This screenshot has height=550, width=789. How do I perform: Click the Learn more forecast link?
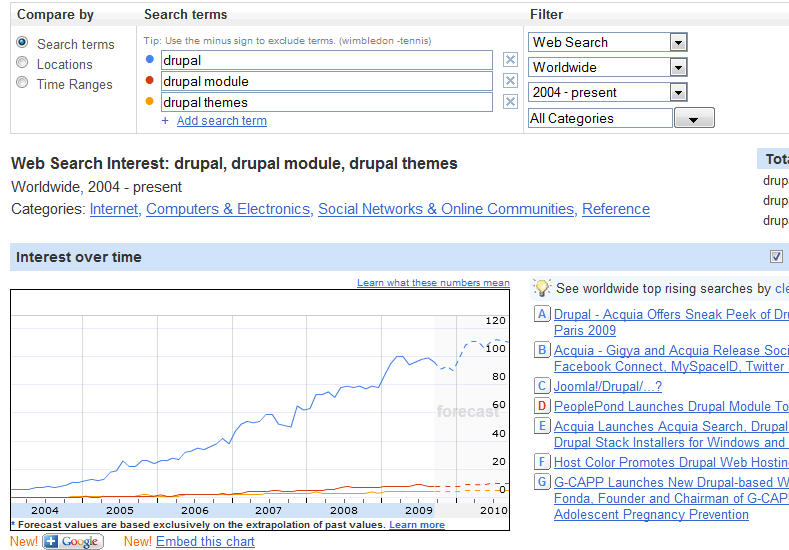pos(417,525)
